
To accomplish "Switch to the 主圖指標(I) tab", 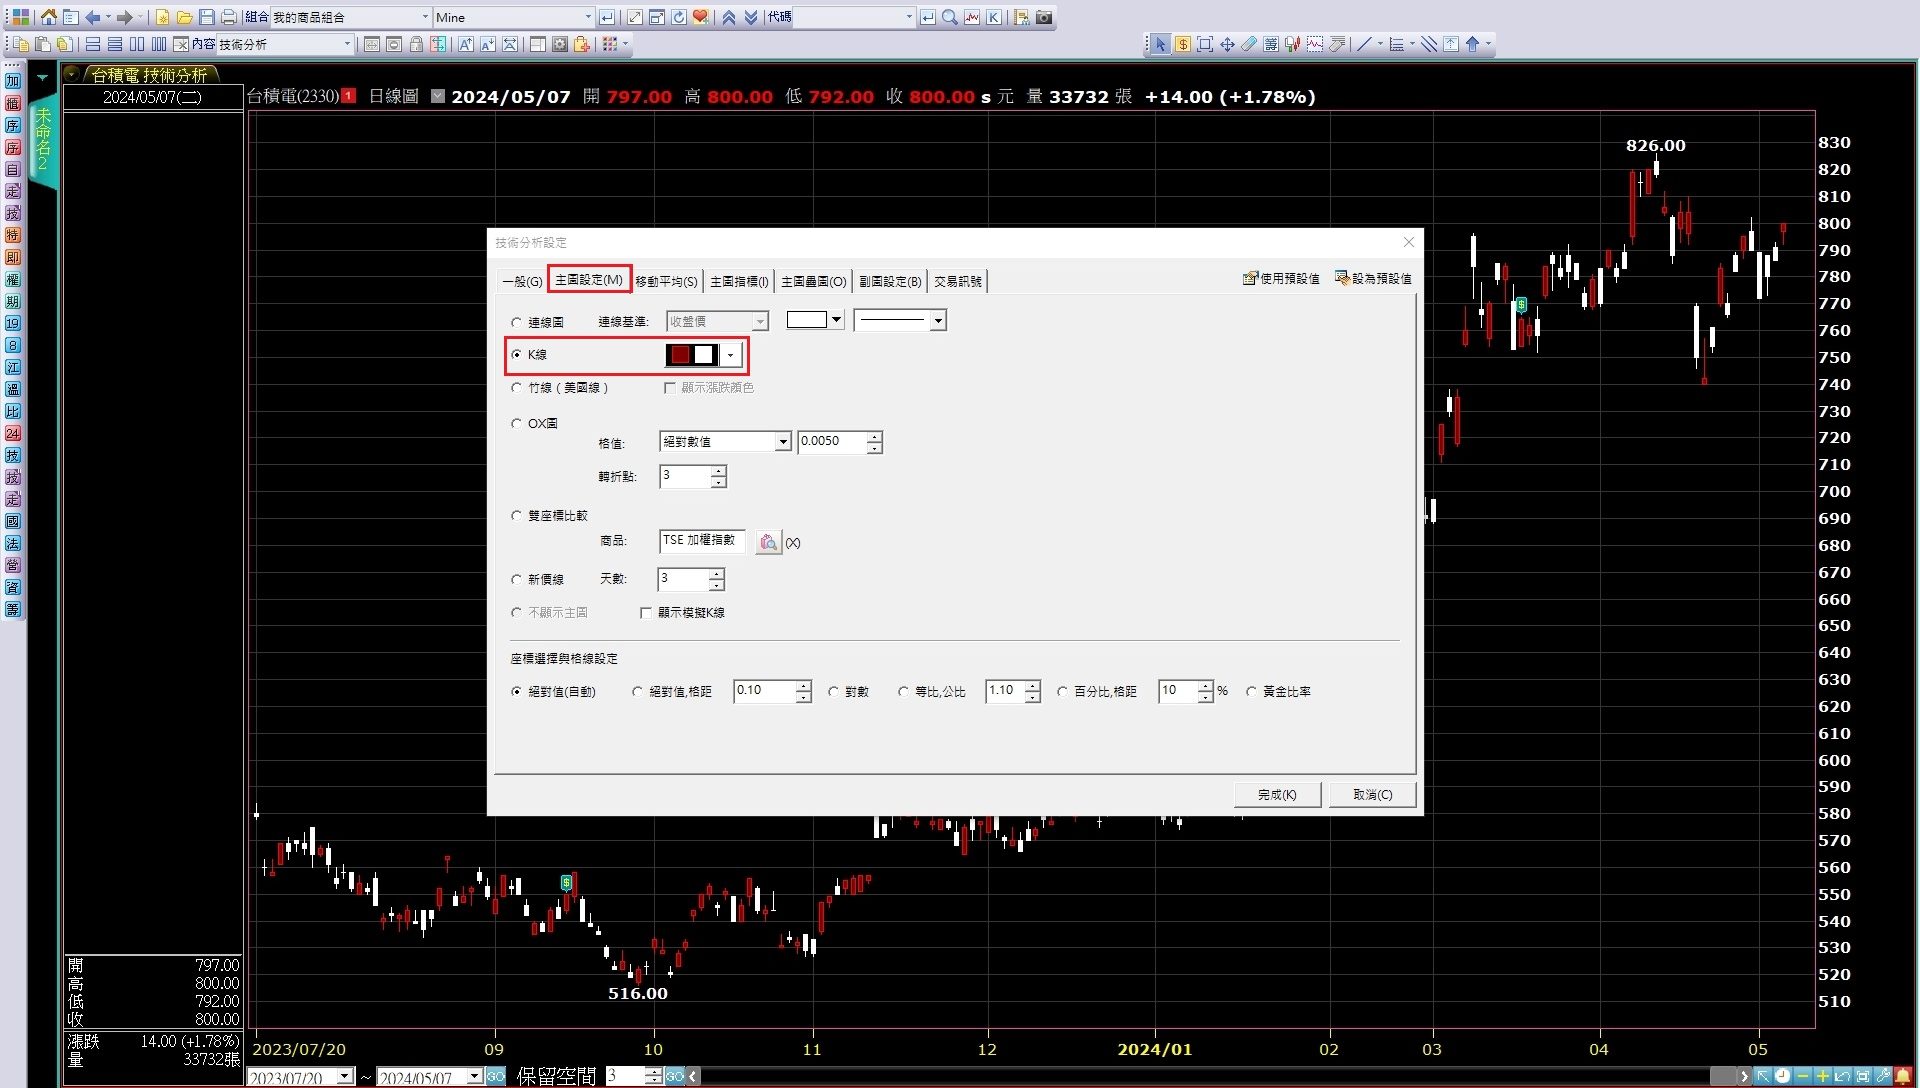I will click(740, 282).
